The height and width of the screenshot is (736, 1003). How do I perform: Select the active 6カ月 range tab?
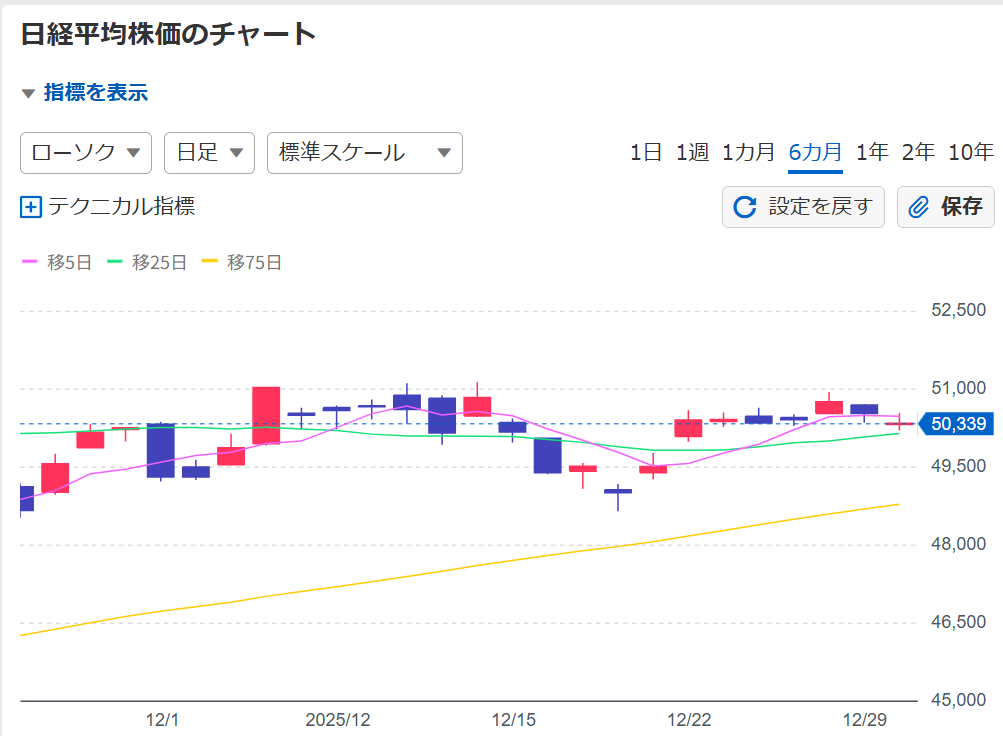[815, 153]
